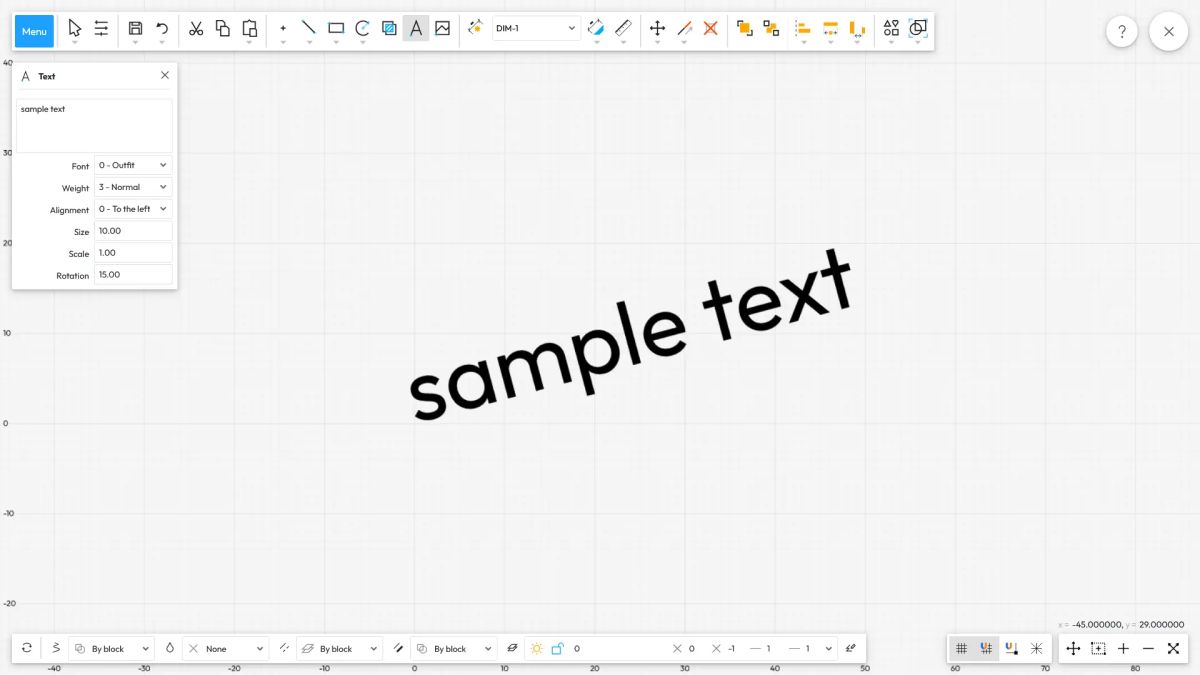Viewport: 1200px width, 675px height.
Task: Open the DIM-1 style dropdown
Action: (x=536, y=28)
